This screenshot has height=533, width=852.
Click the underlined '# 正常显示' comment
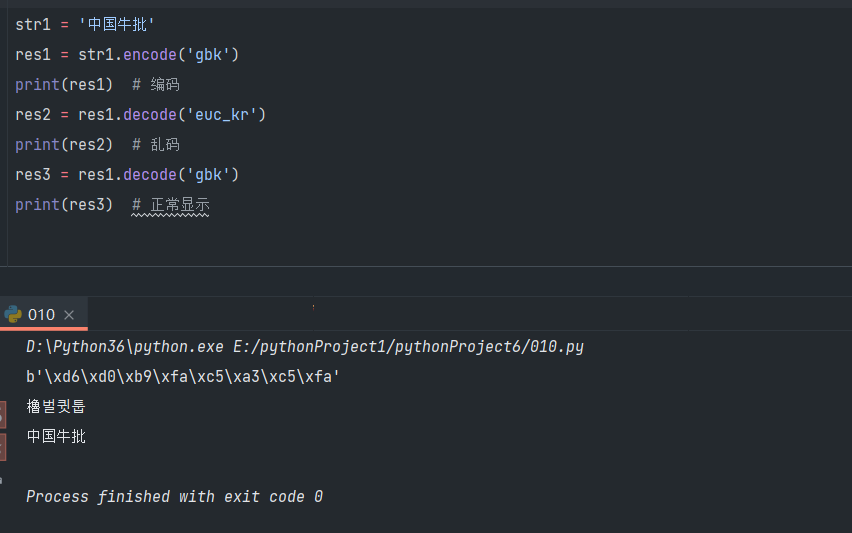170,204
